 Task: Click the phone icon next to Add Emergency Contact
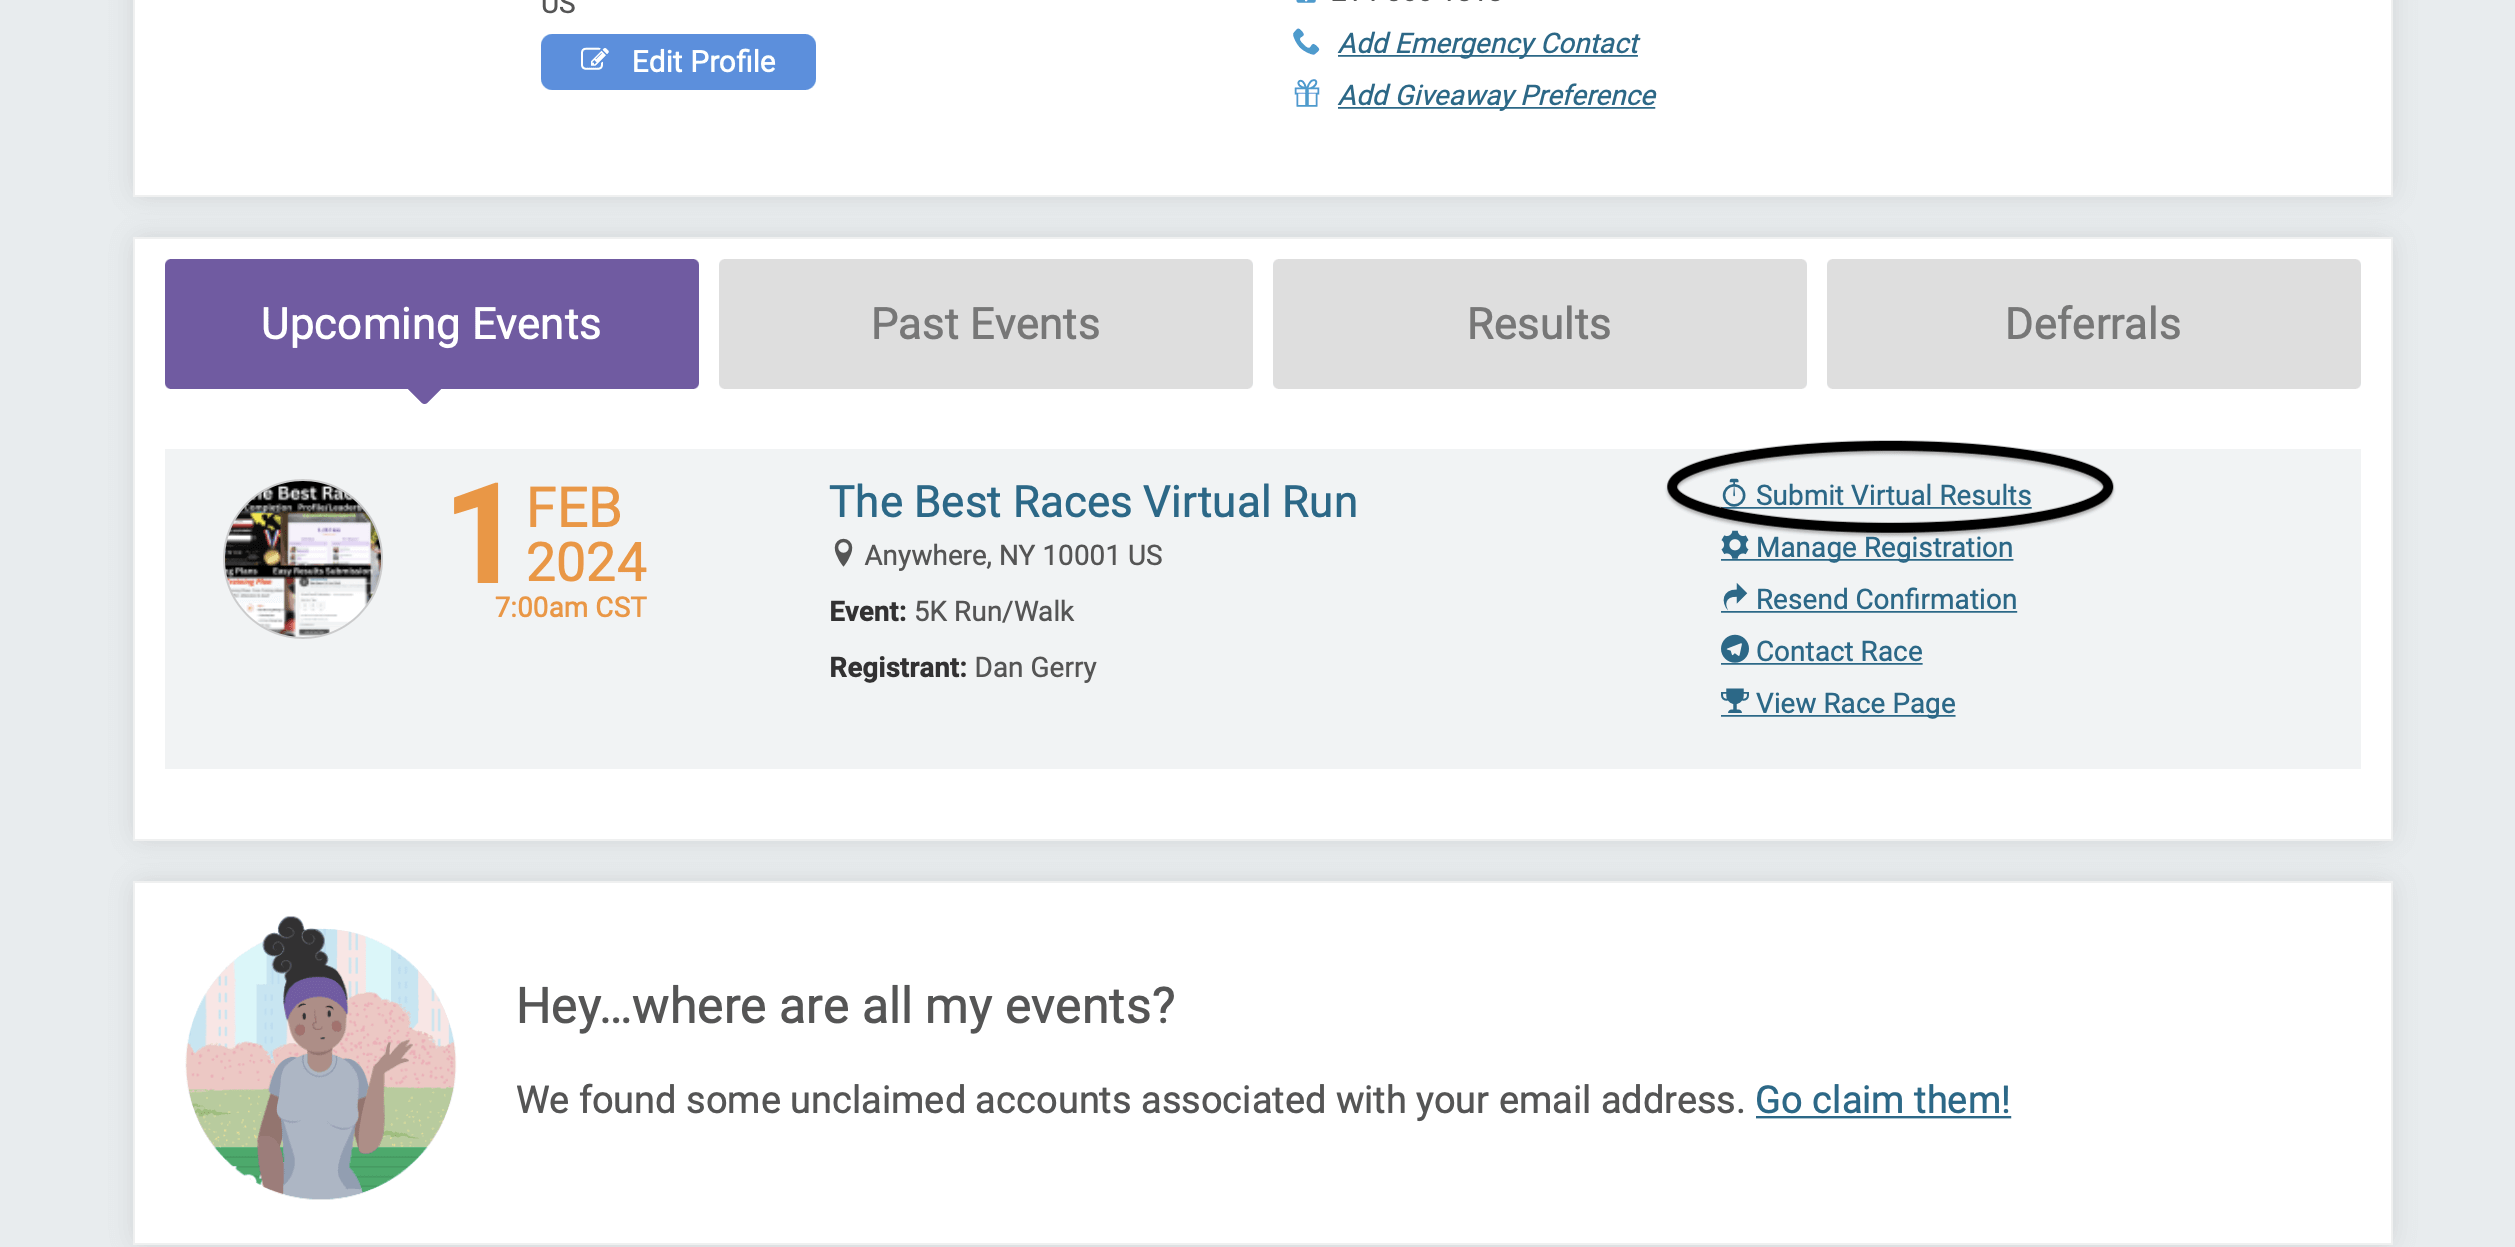pyautogui.click(x=1305, y=42)
